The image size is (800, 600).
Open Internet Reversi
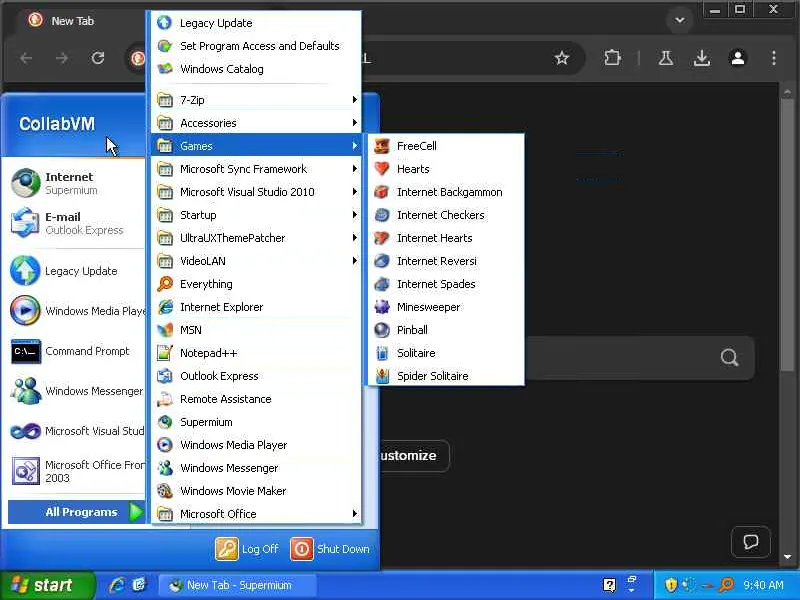[x=445, y=261]
